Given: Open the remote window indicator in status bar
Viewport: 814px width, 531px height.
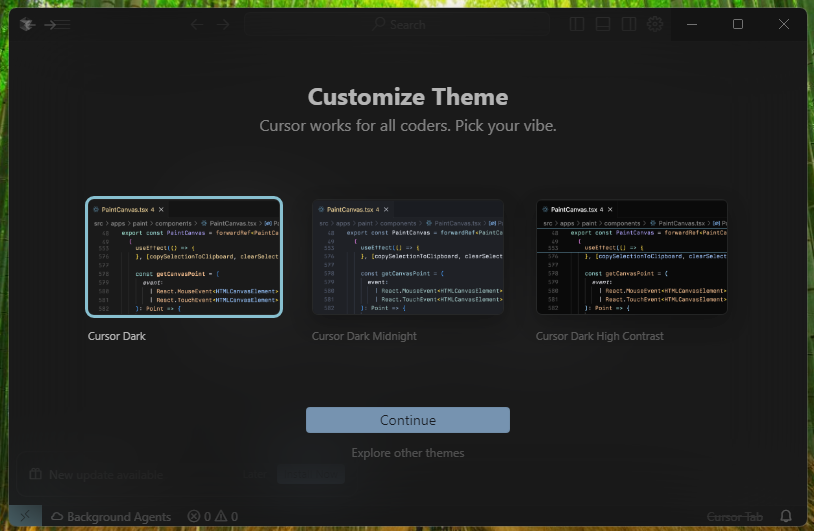Looking at the screenshot, I should (x=25, y=516).
